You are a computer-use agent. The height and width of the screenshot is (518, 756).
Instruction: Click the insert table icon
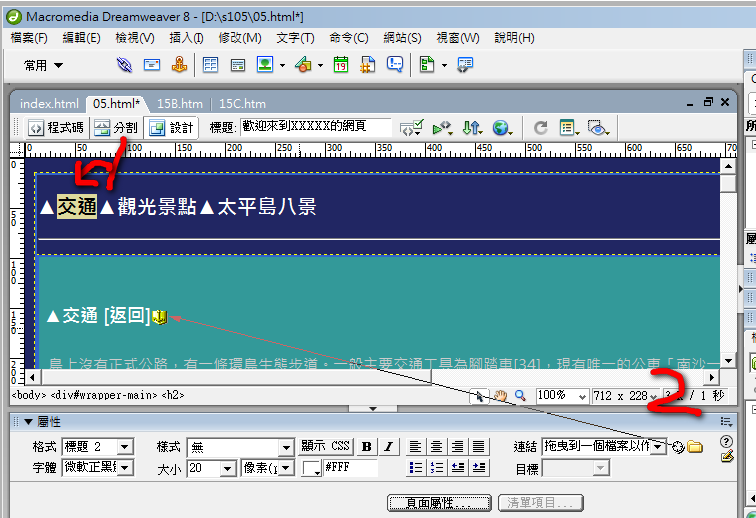pyautogui.click(x=210, y=65)
